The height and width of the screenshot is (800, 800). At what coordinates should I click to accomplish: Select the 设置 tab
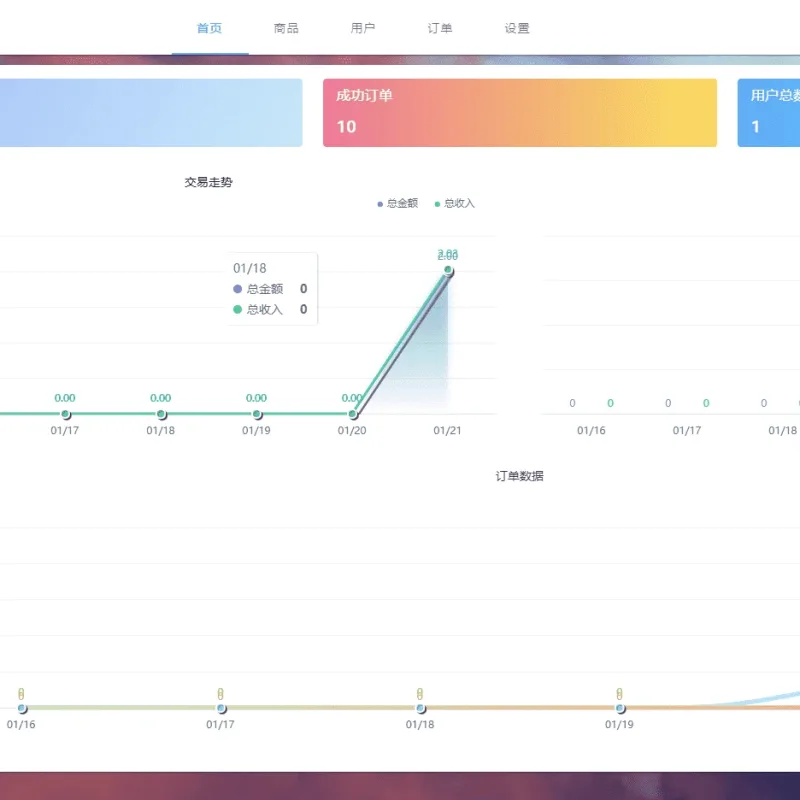(x=517, y=29)
